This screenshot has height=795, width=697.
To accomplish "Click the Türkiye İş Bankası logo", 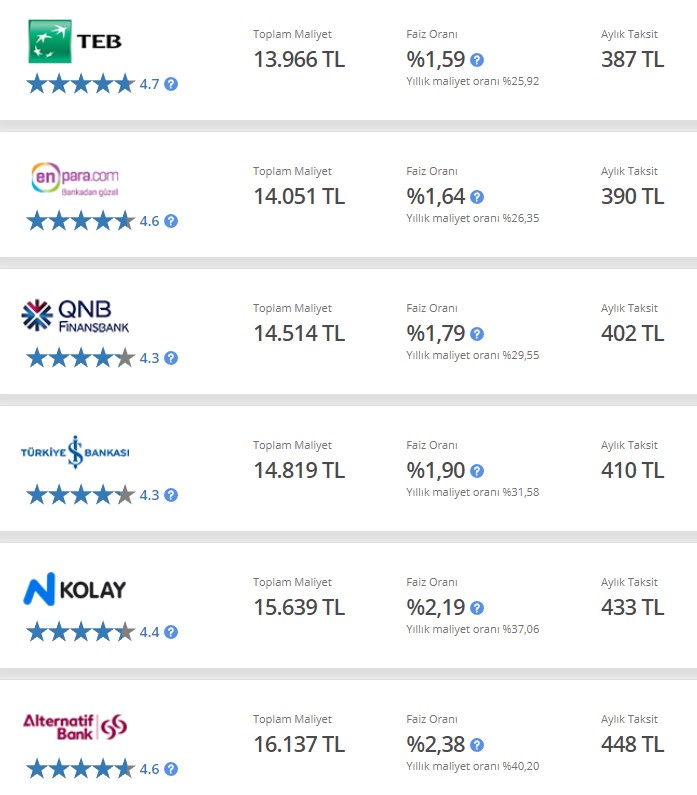I will (x=75, y=452).
